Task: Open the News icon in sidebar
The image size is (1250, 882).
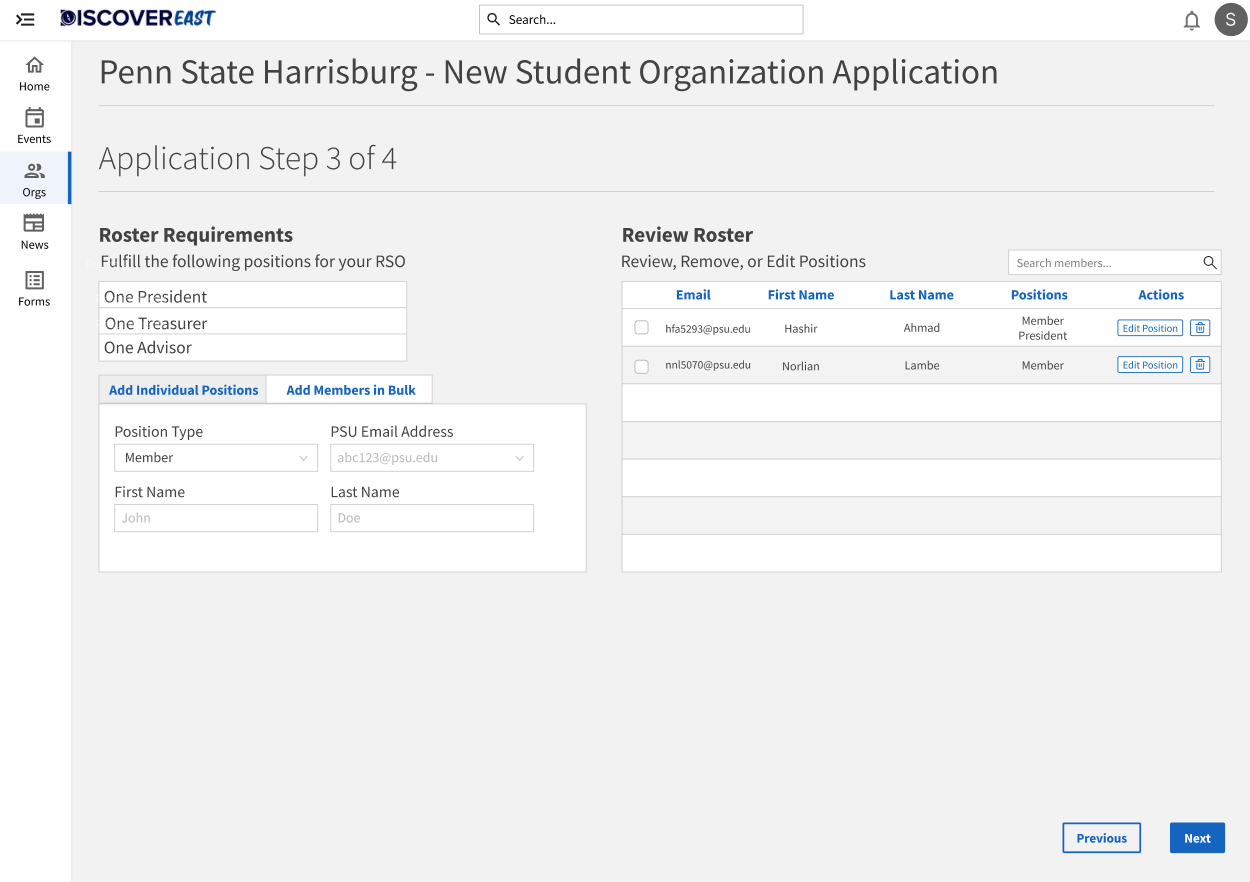Action: 34,223
